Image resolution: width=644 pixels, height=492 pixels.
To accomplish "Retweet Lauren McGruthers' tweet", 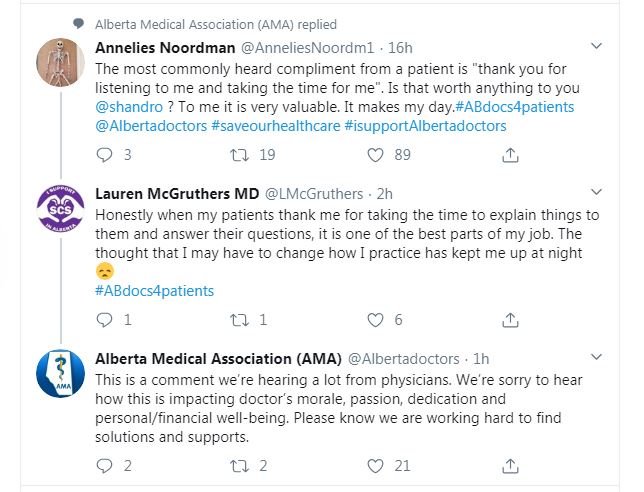I will pos(239,320).
